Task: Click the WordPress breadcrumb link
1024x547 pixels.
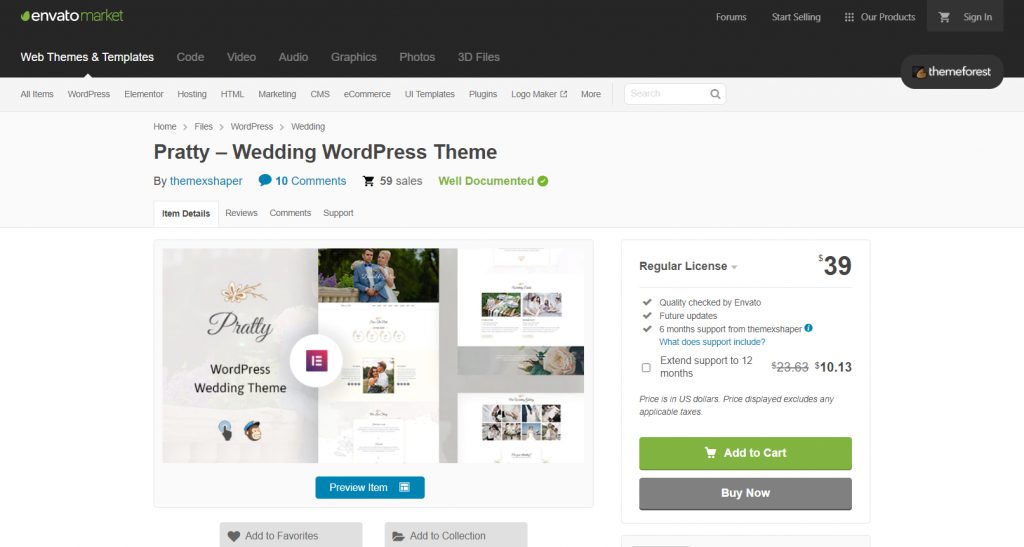Action: (251, 127)
